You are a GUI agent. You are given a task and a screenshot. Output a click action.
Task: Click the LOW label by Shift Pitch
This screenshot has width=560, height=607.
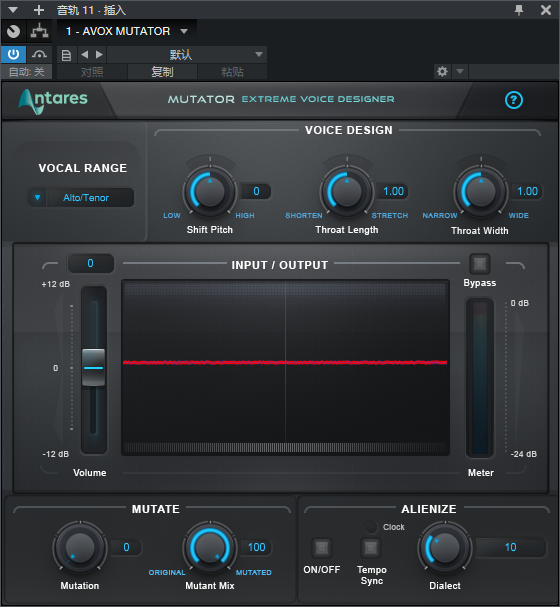[x=172, y=216]
